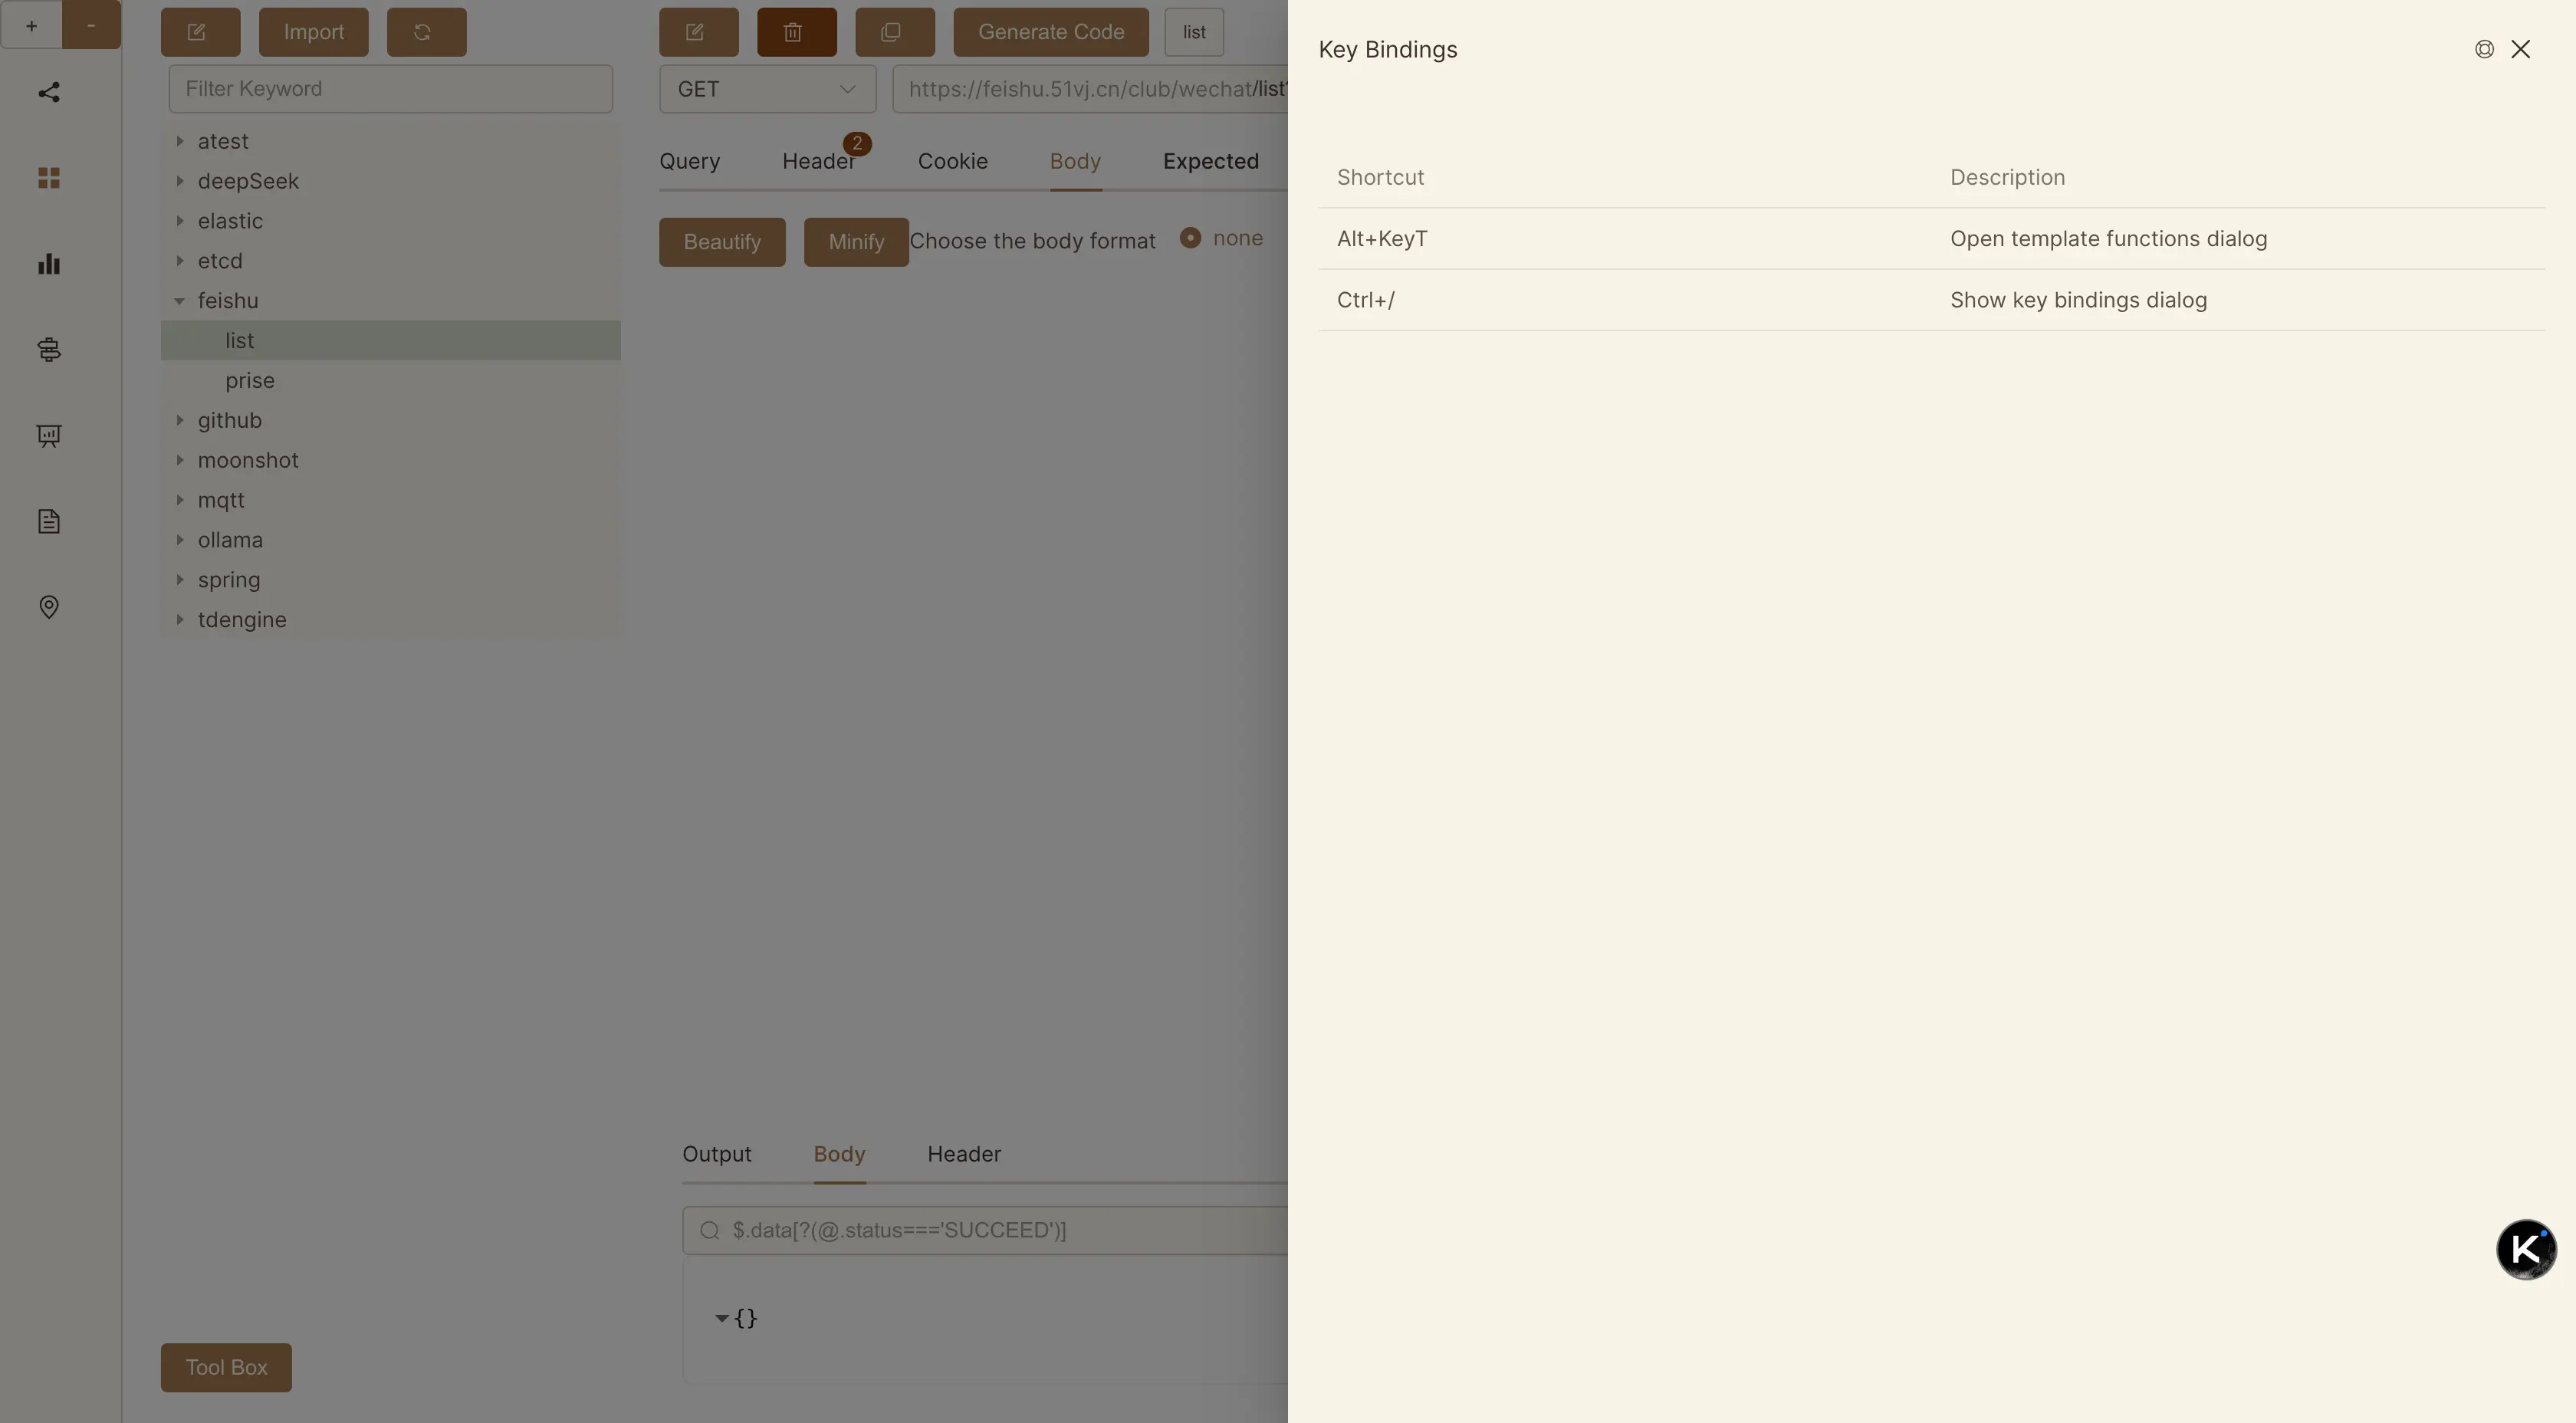2576x1423 pixels.
Task: Click the plus zoom button at top left
Action: [x=31, y=25]
